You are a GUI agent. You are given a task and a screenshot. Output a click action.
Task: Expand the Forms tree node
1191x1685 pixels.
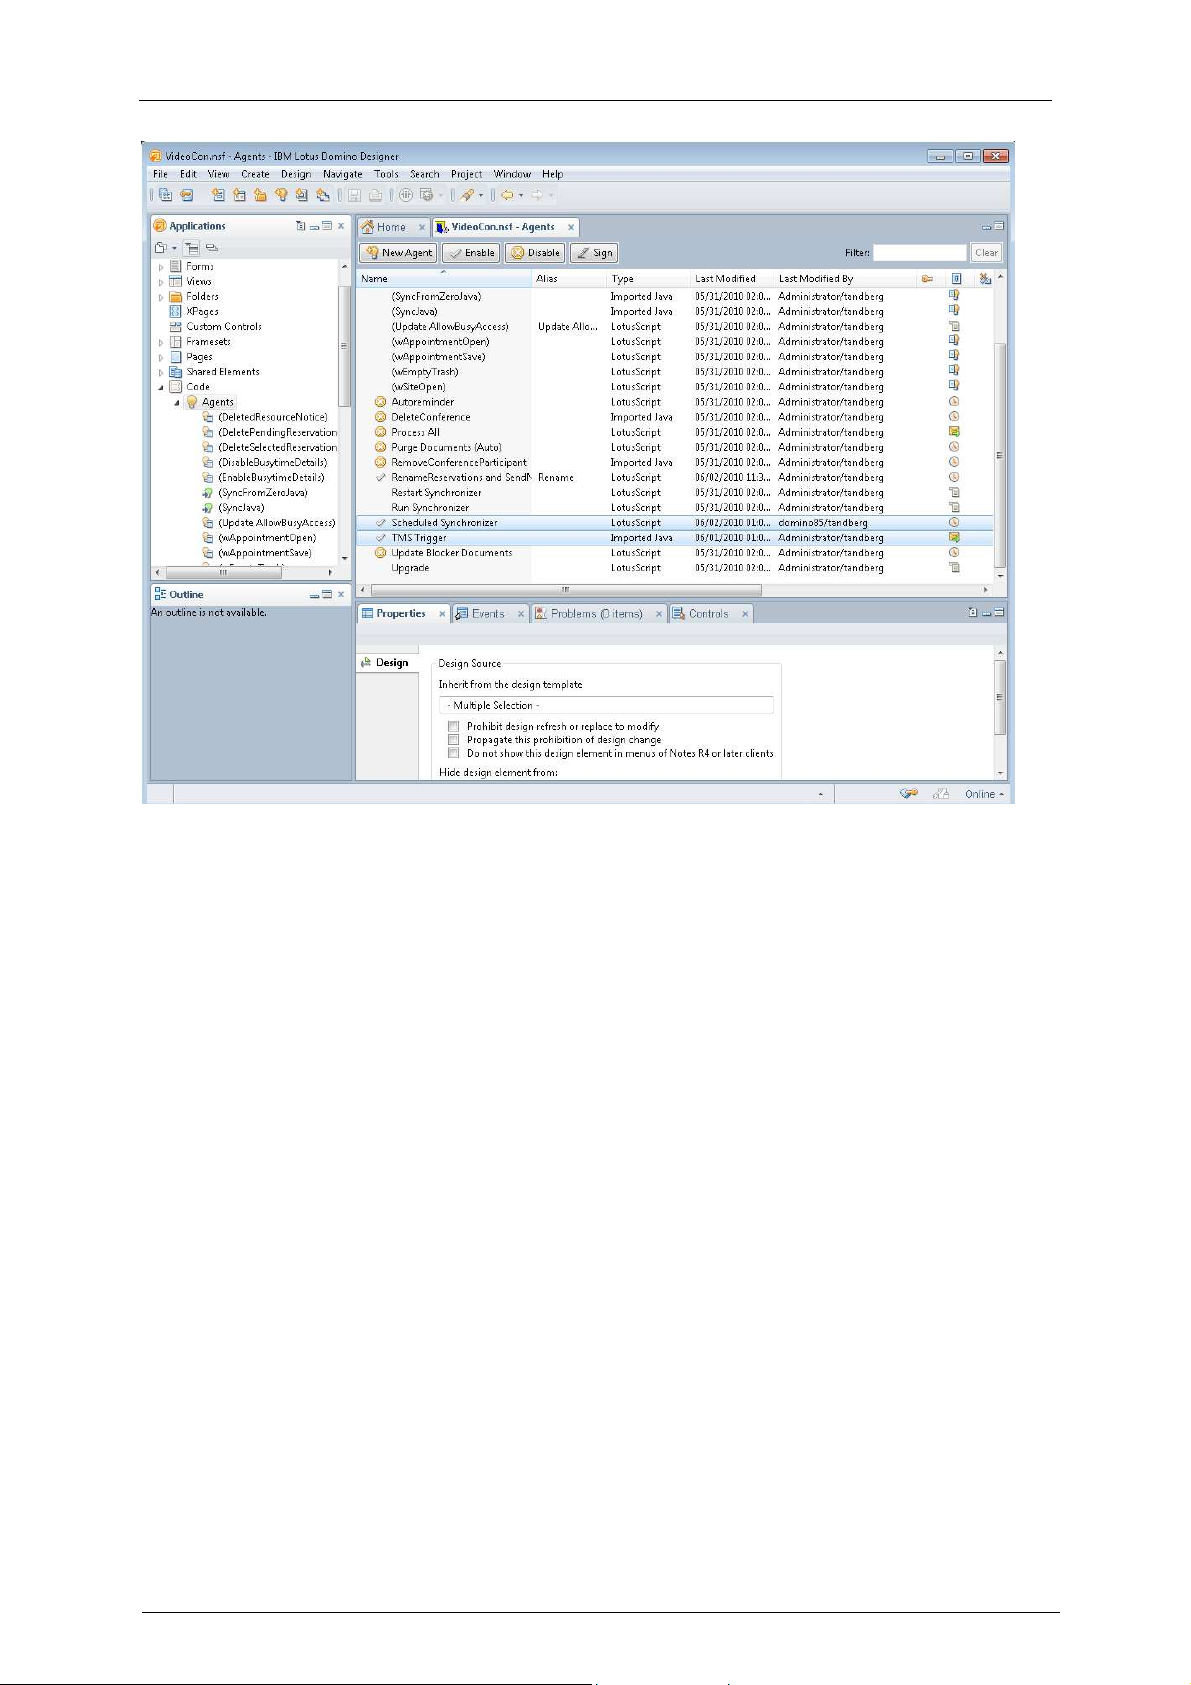pyautogui.click(x=161, y=267)
